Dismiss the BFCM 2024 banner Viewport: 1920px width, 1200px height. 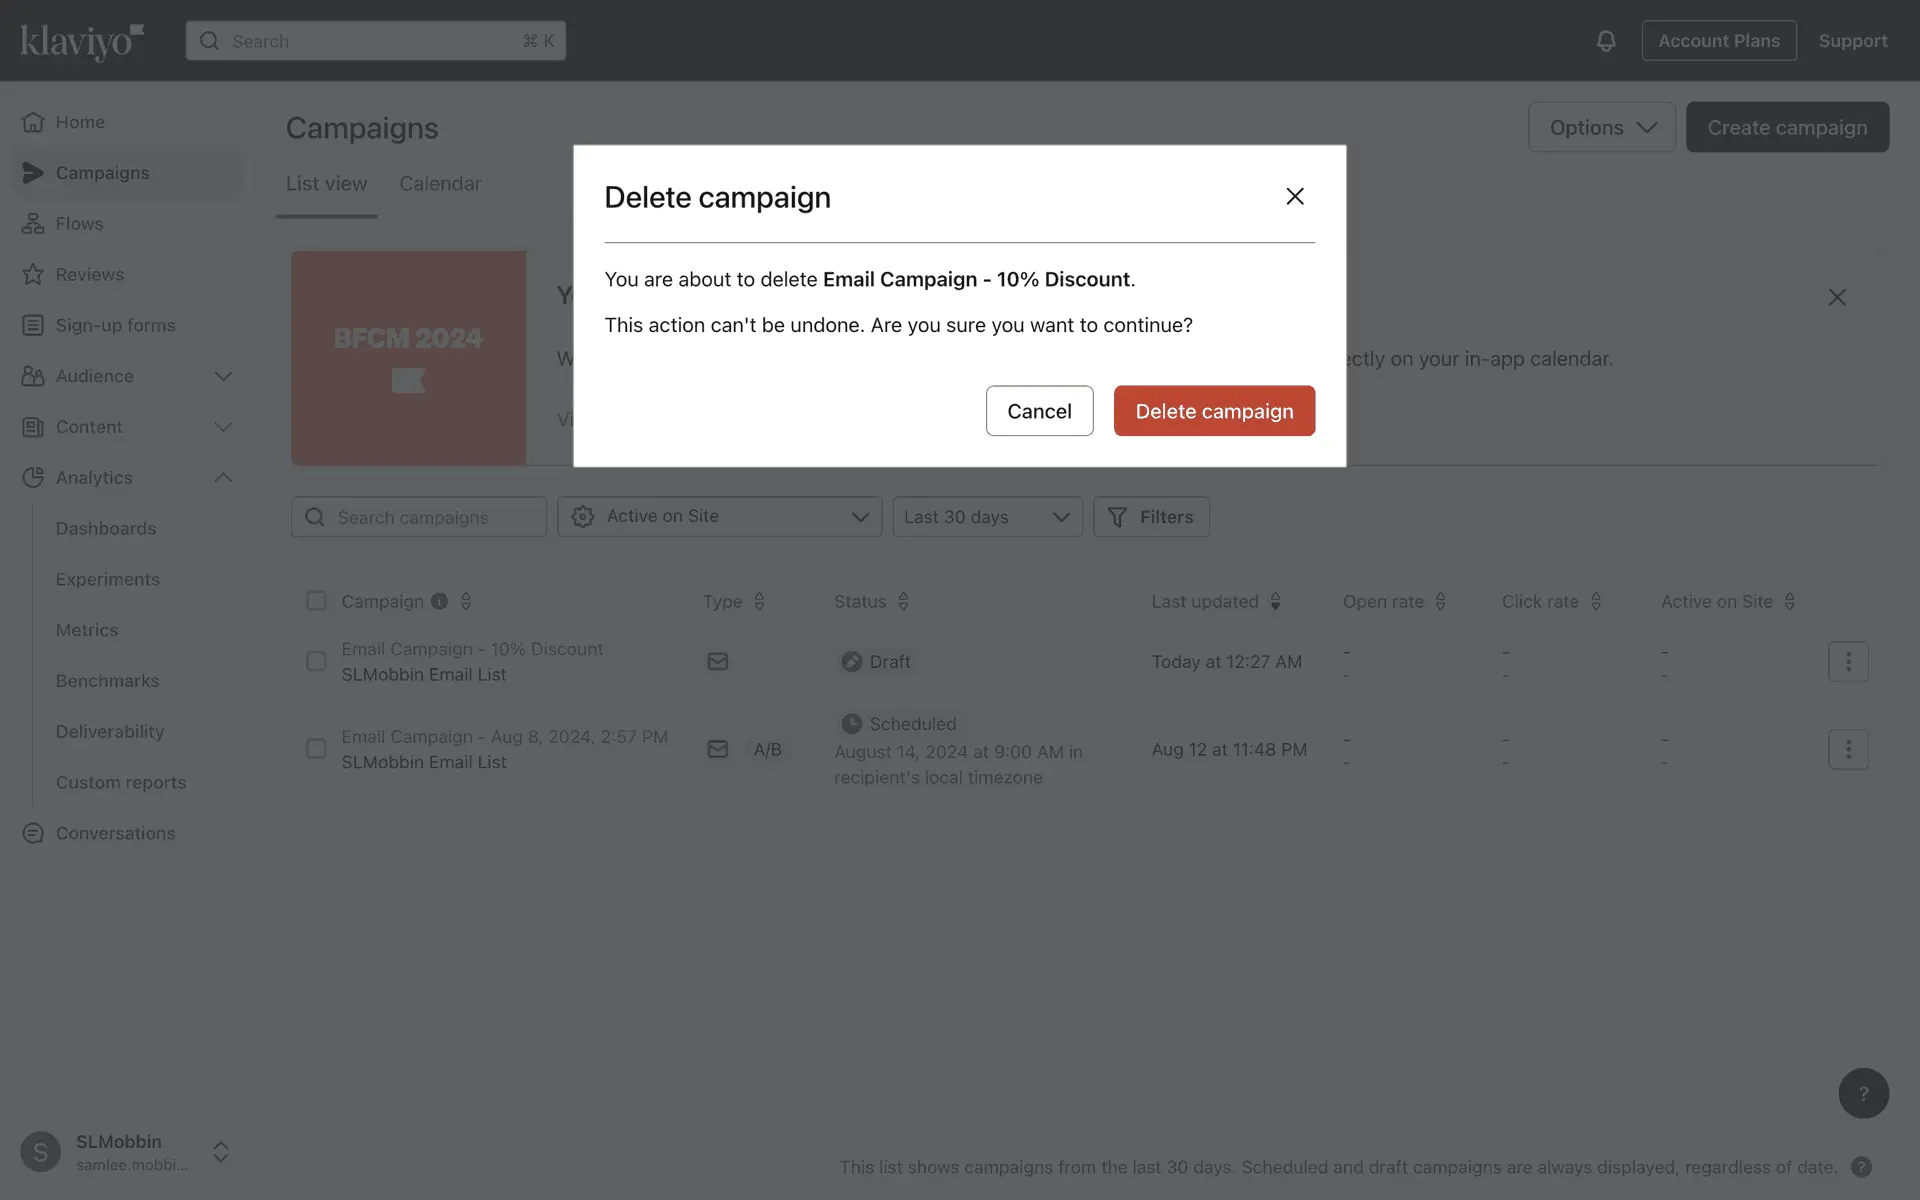(x=1836, y=297)
